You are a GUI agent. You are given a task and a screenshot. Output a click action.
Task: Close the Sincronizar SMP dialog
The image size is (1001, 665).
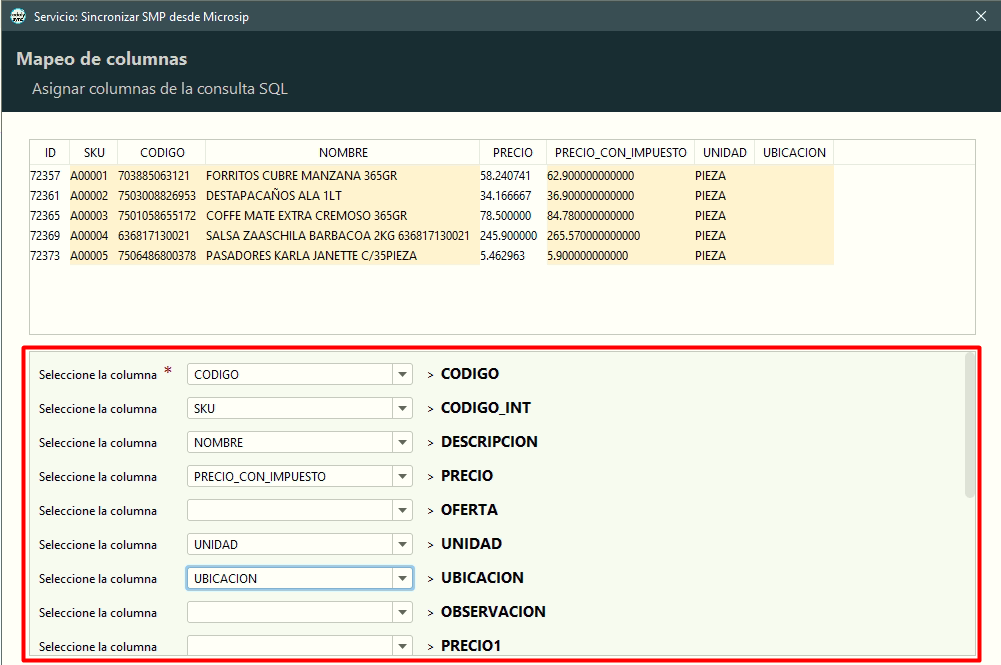(x=981, y=16)
